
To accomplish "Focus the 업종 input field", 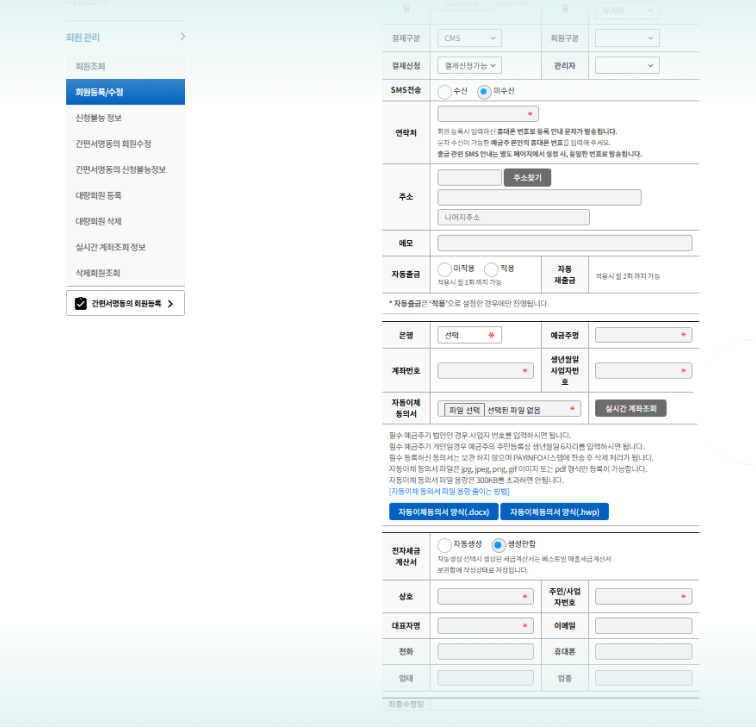I will (x=644, y=678).
